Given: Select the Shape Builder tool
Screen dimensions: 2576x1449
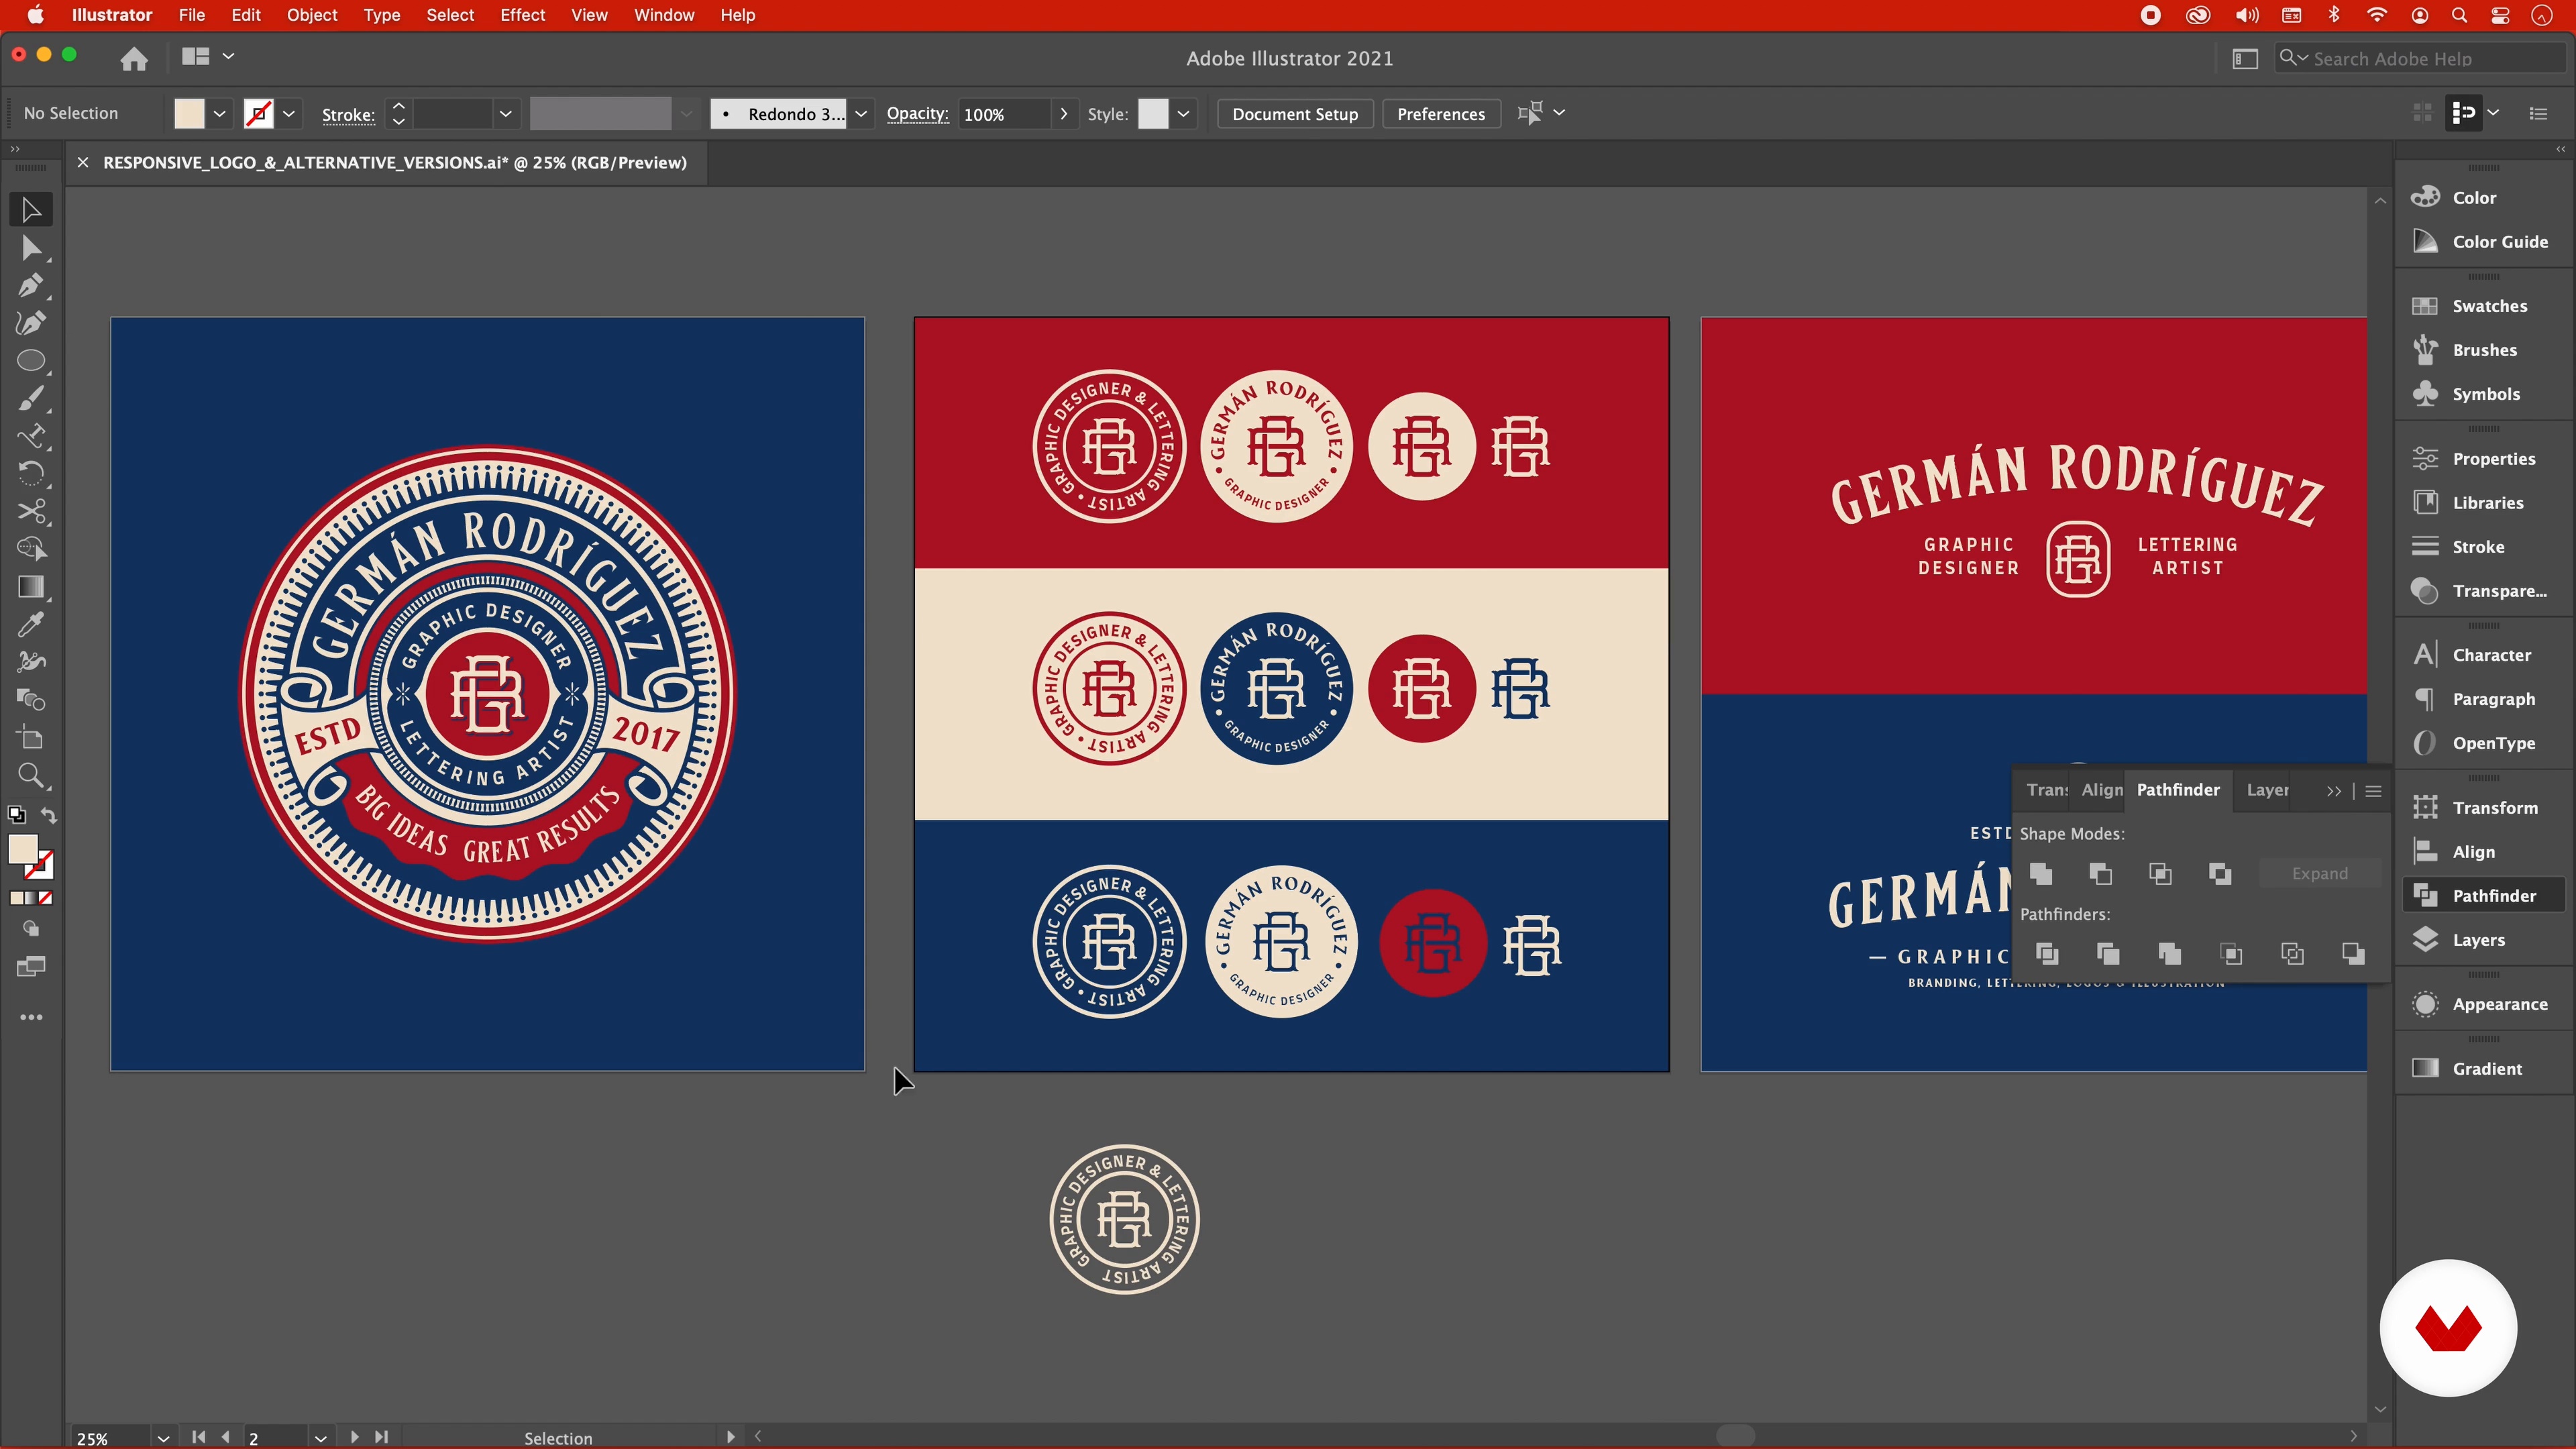Looking at the screenshot, I should [x=31, y=549].
